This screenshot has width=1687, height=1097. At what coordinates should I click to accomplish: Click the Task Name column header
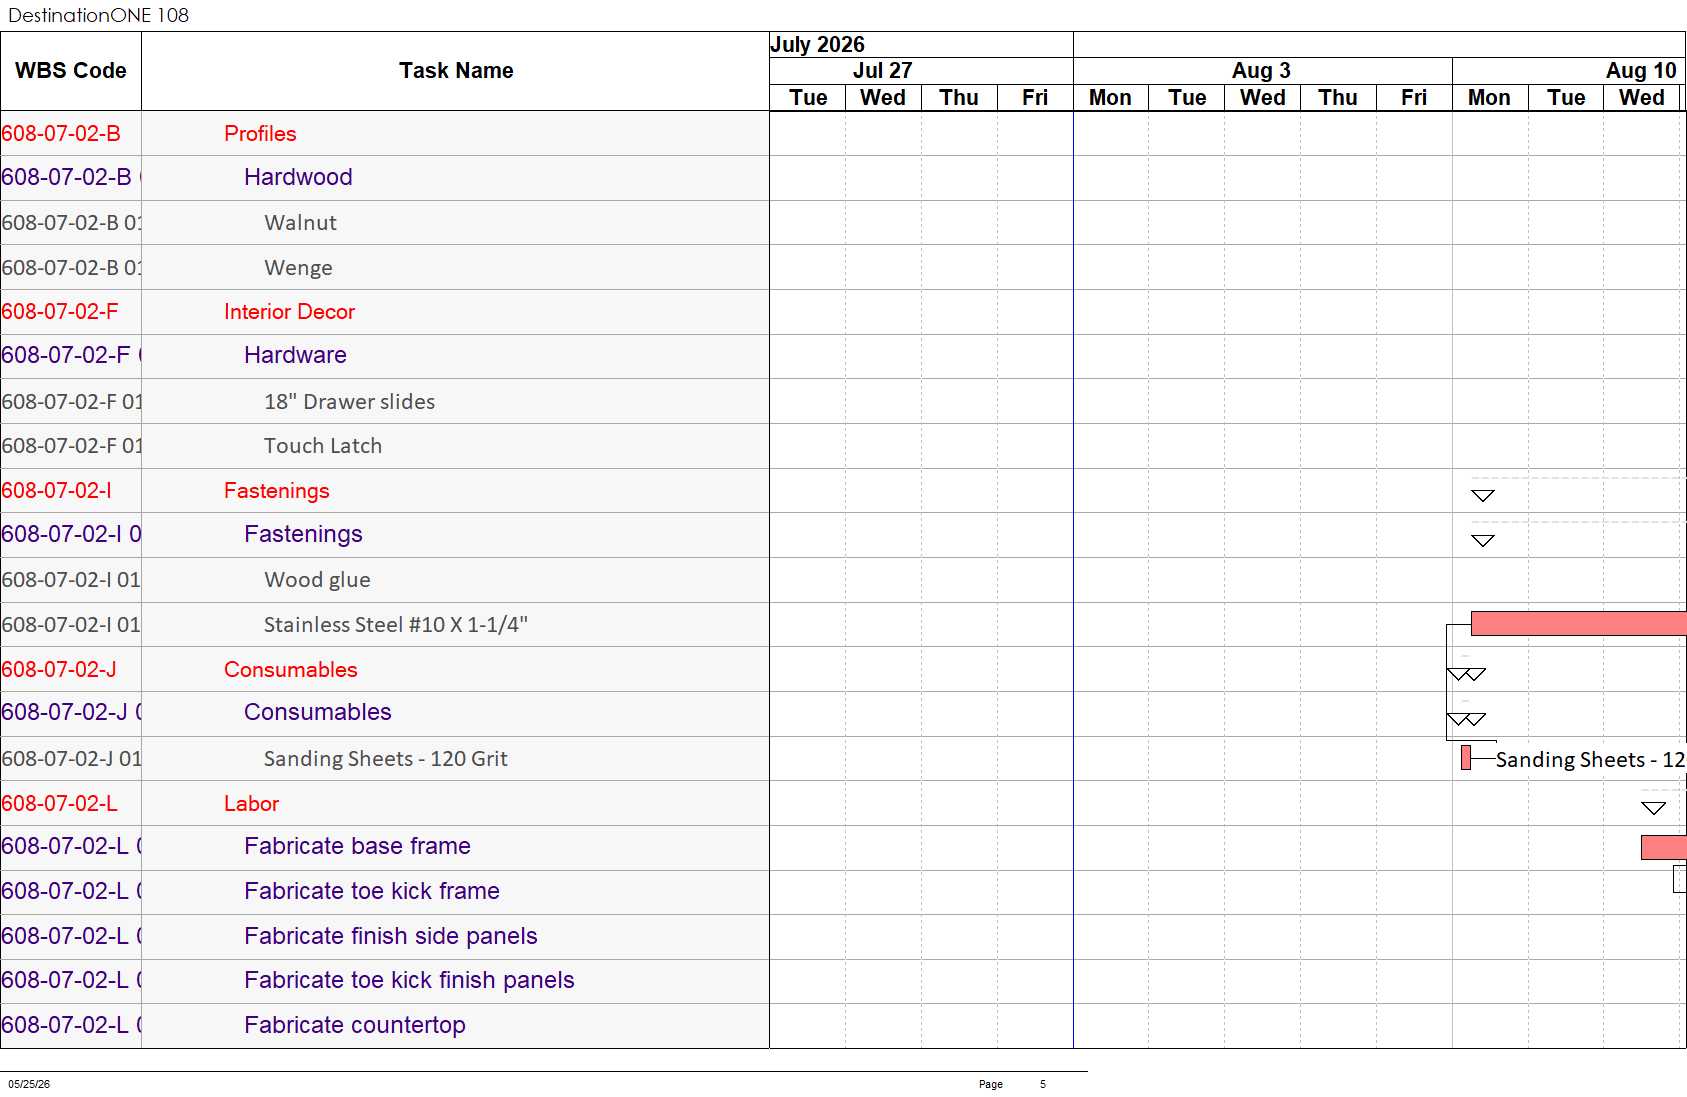[x=456, y=71]
